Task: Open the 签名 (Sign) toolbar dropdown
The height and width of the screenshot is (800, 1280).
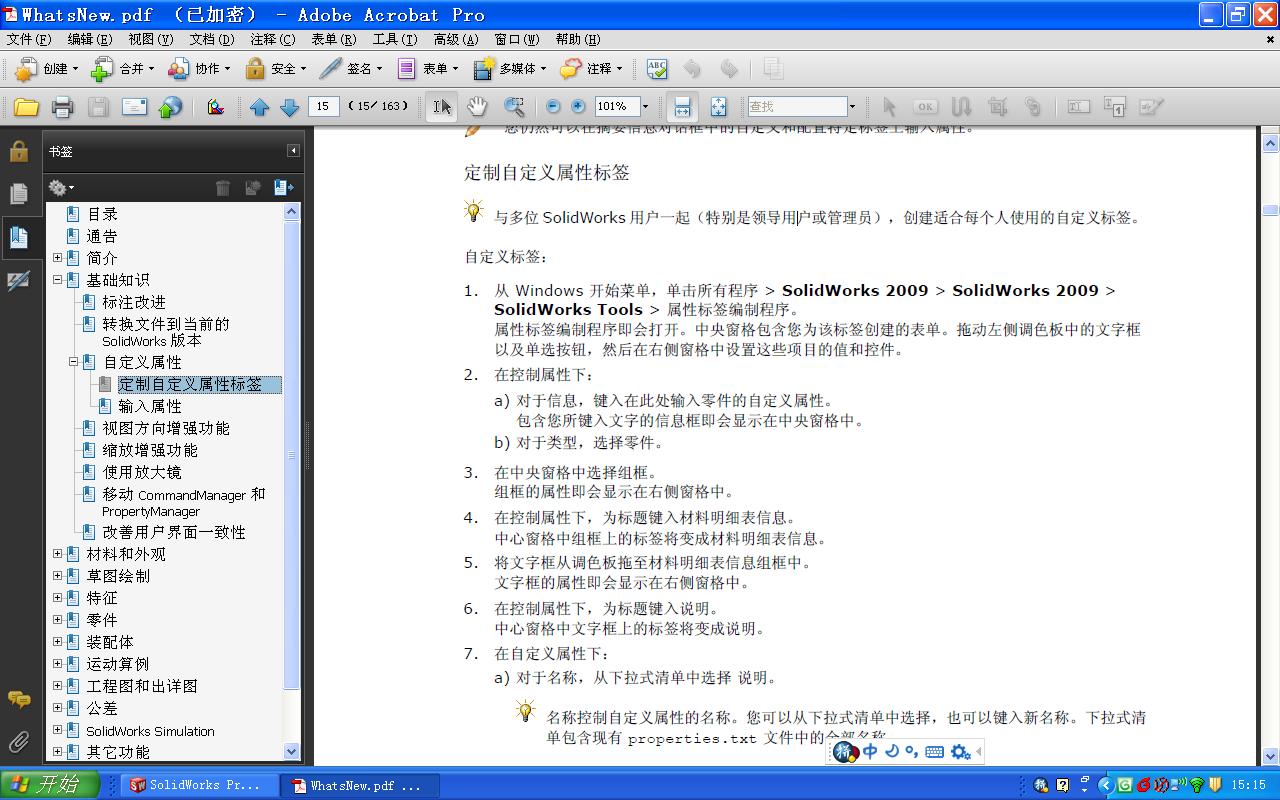Action: point(351,69)
